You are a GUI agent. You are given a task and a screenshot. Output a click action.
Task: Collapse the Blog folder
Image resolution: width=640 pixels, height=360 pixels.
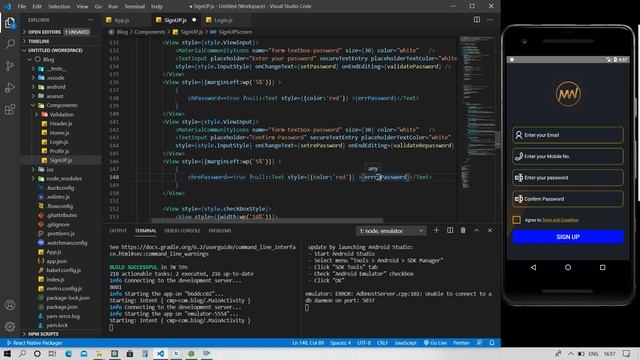[x=60, y=59]
